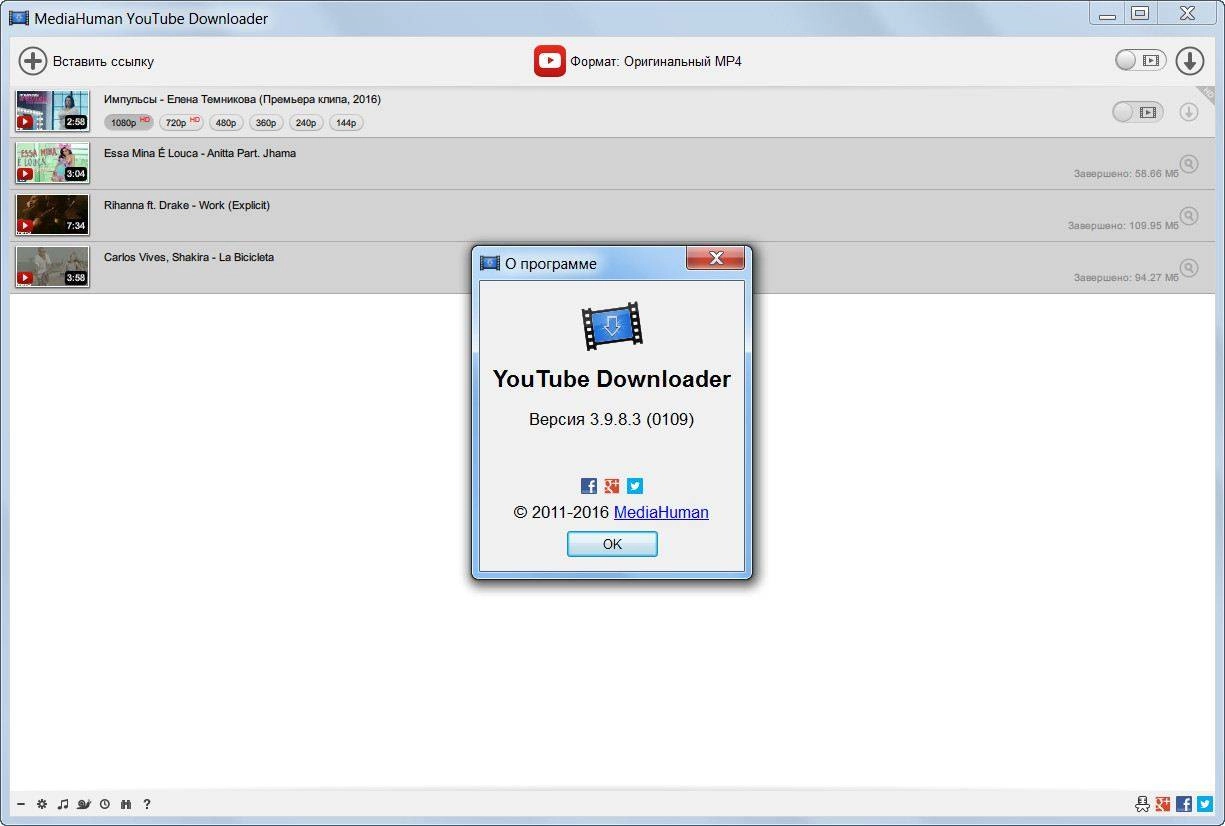The image size is (1225, 826).
Task: Click the music note icon in bottom bar
Action: point(63,804)
